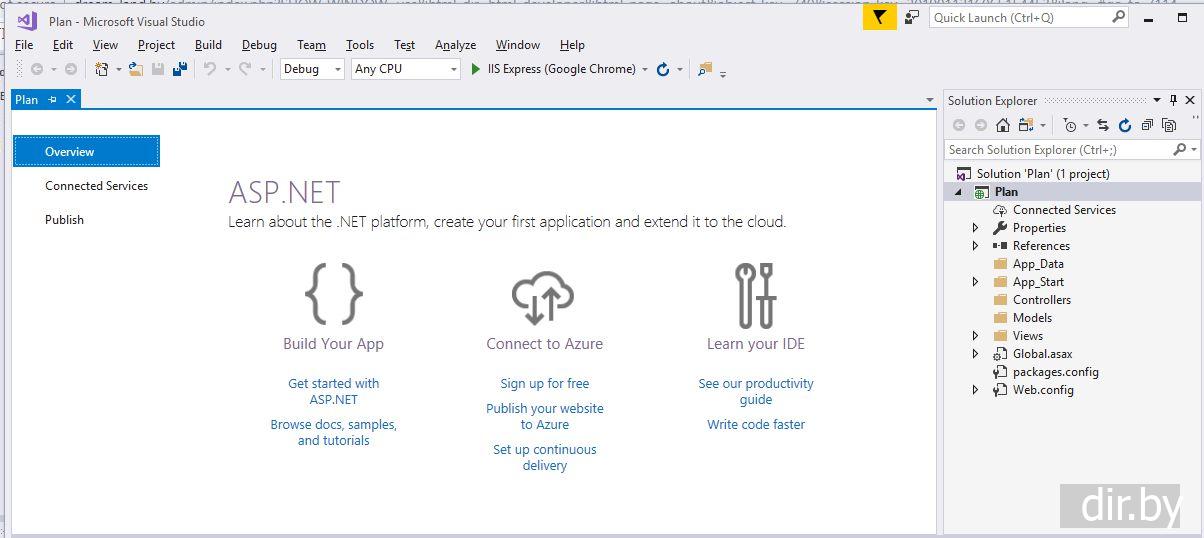
Task: Click the Save All toolbar icon
Action: coord(180,69)
